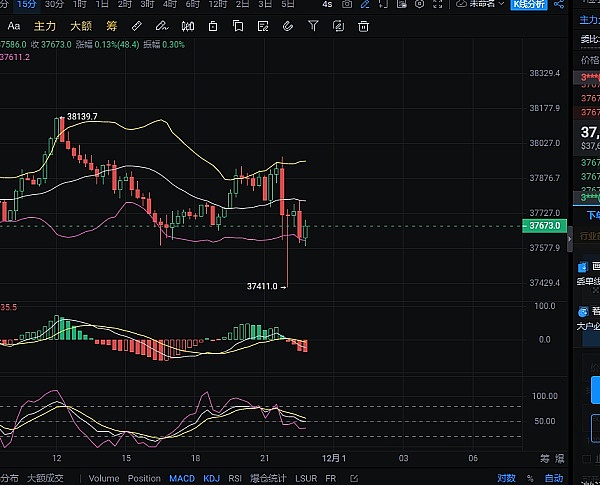Add the RSI indicator
600x485 pixels.
(236, 478)
